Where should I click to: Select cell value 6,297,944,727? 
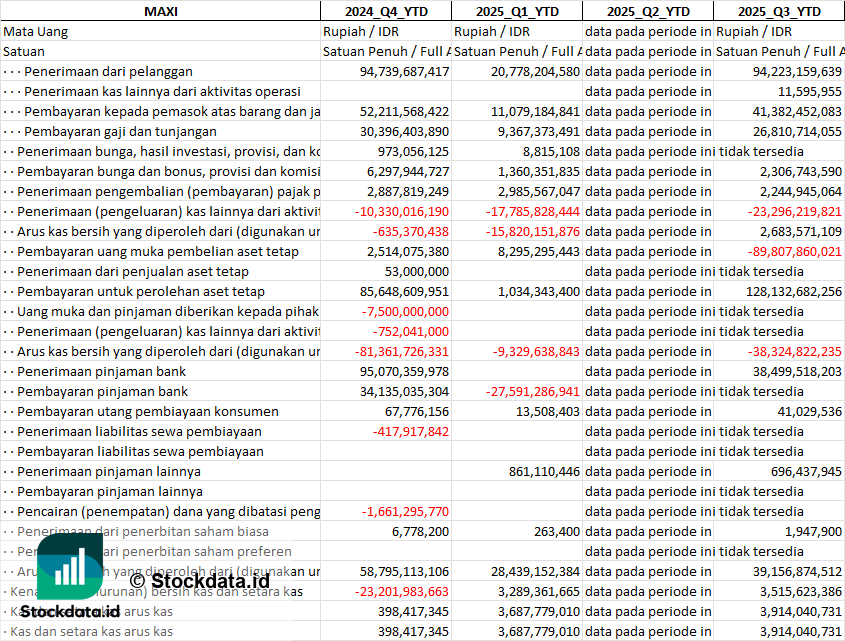(x=408, y=171)
